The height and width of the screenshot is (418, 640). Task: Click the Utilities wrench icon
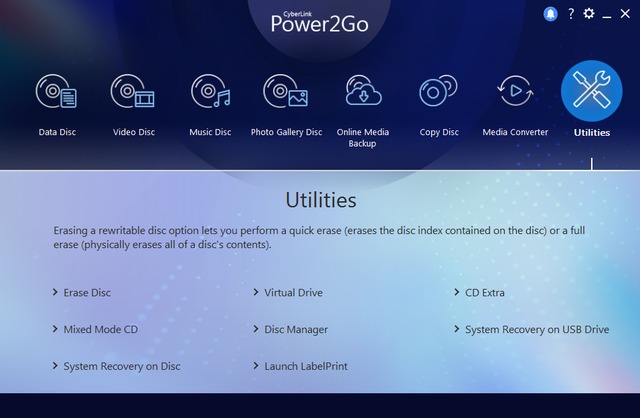point(591,92)
